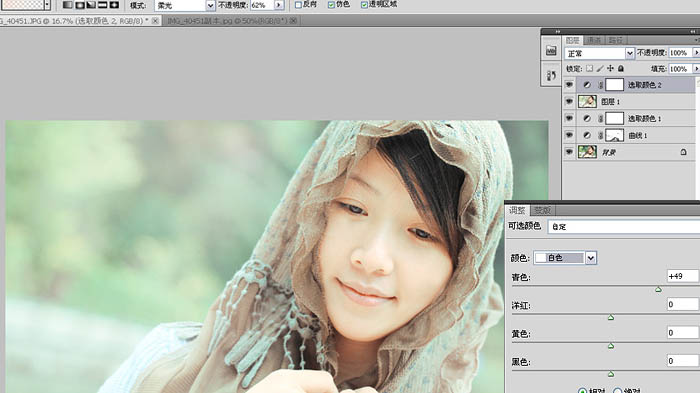Click the 选取颜色 2 adjustment icon
The height and width of the screenshot is (393, 700).
(587, 84)
